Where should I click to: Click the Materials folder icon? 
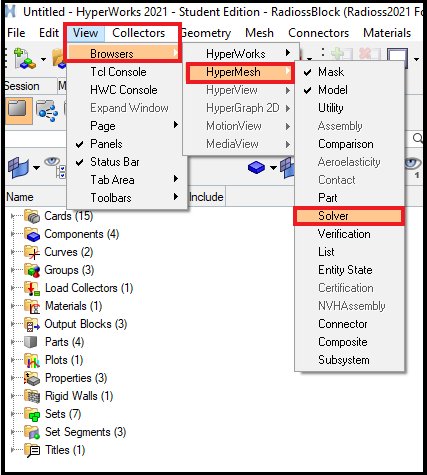click(x=32, y=306)
